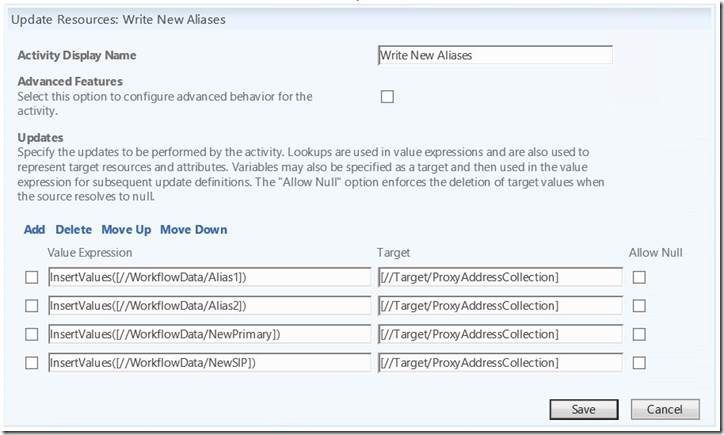
Task: Click the Move Down link
Action: click(x=193, y=229)
